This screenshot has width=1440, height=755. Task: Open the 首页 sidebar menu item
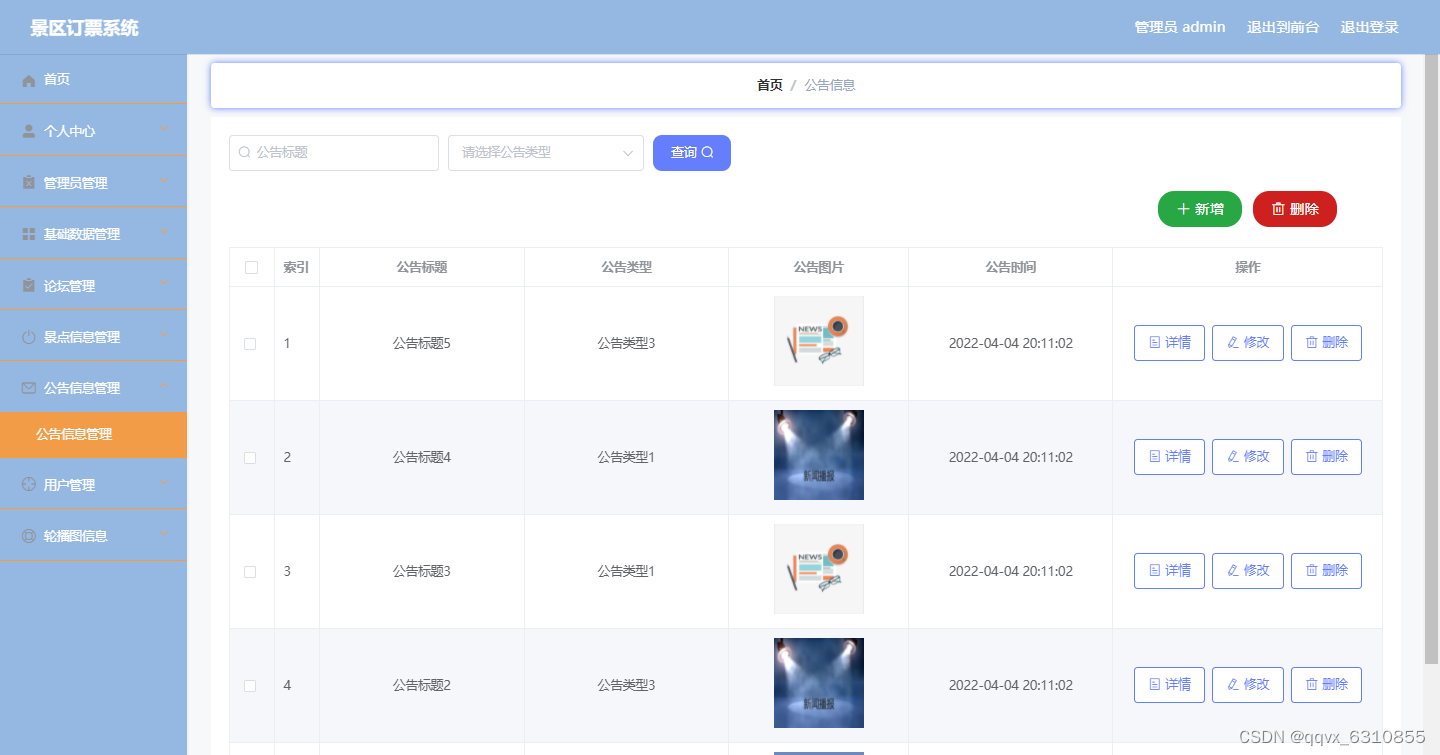[x=93, y=80]
